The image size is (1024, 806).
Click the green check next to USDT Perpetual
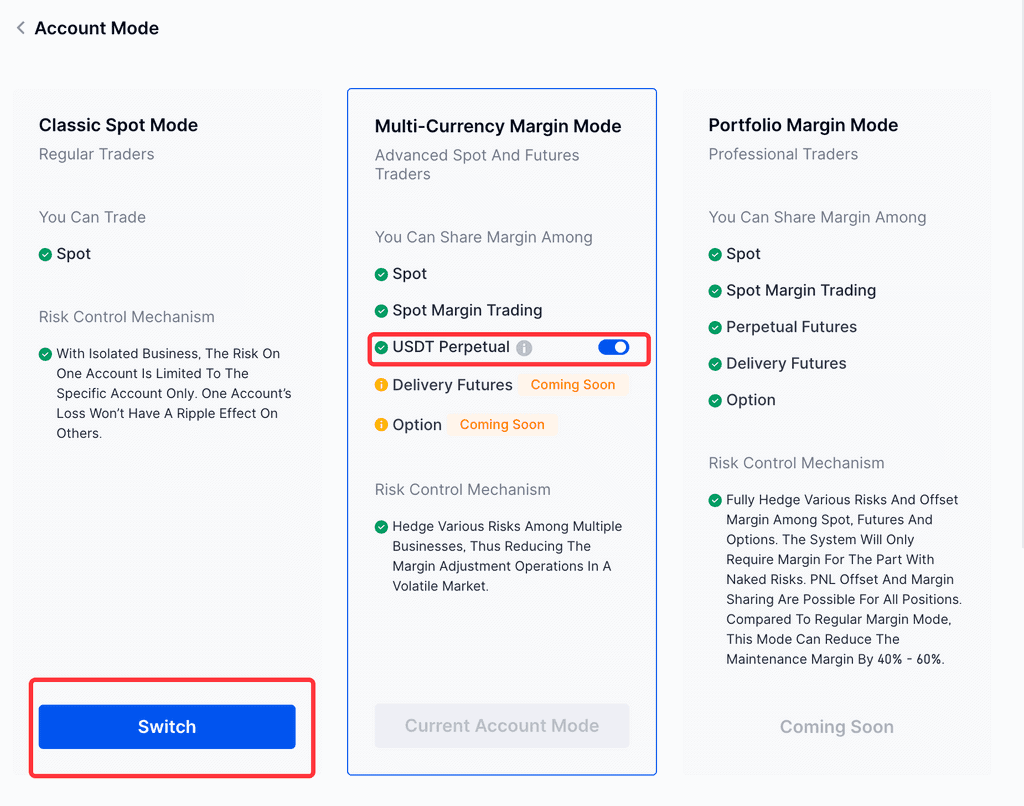[381, 348]
